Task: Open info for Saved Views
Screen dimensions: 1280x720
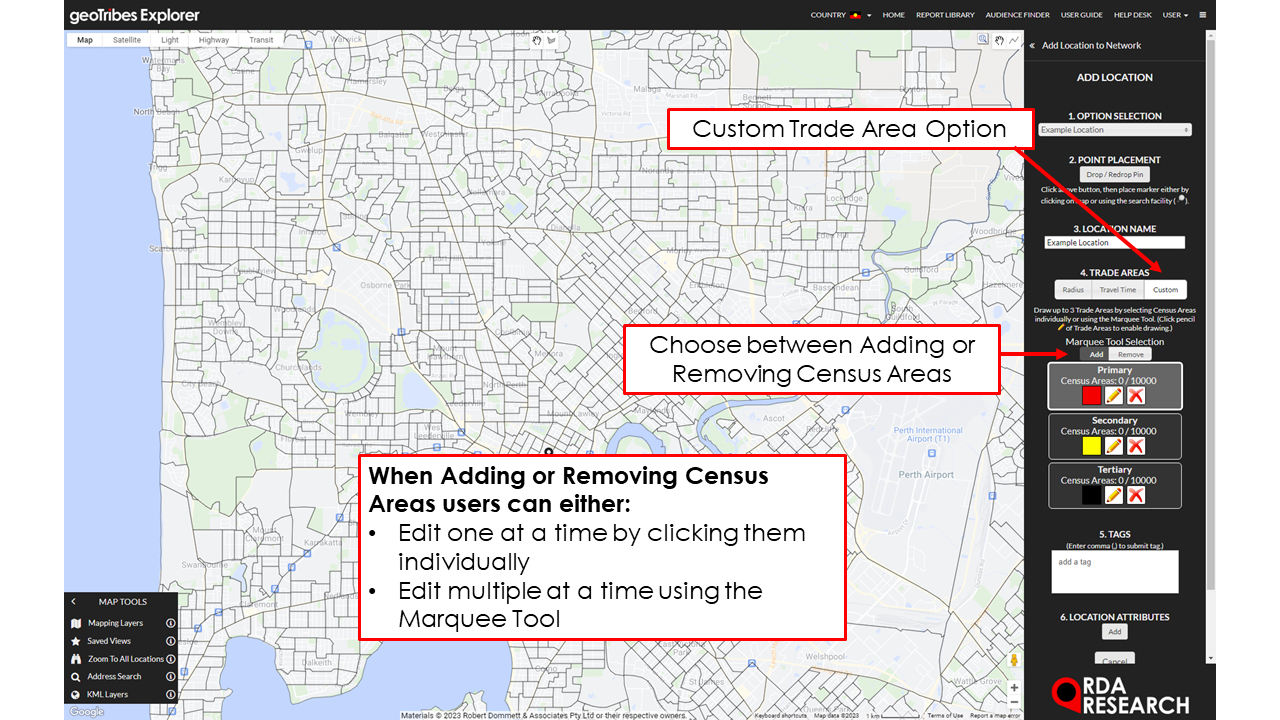Action: click(170, 641)
